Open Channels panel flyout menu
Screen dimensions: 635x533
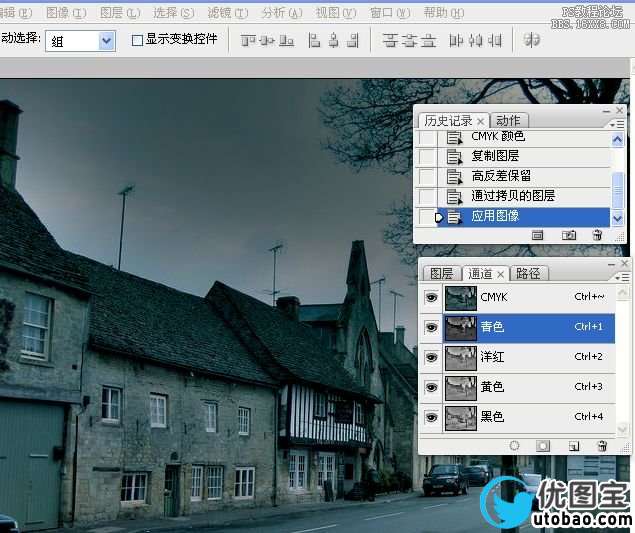(x=621, y=274)
